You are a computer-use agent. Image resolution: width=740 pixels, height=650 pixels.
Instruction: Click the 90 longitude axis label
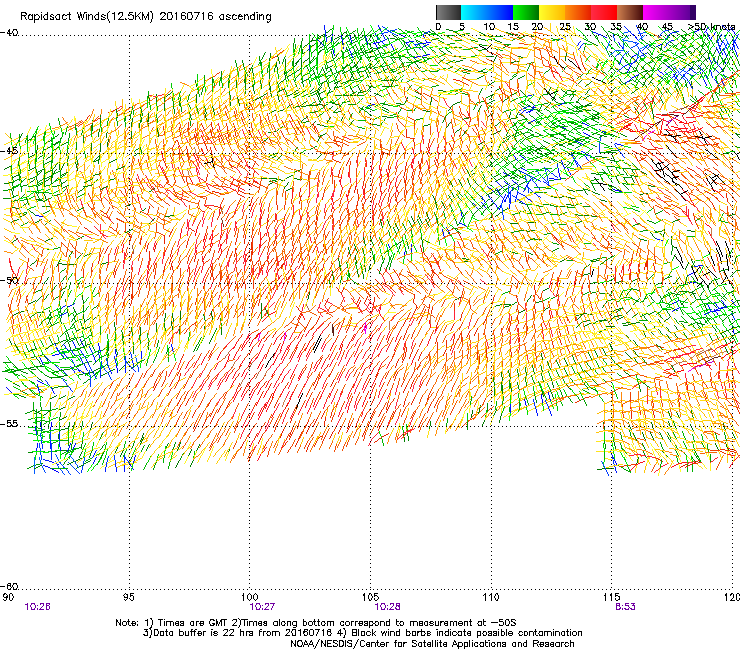click(8, 597)
